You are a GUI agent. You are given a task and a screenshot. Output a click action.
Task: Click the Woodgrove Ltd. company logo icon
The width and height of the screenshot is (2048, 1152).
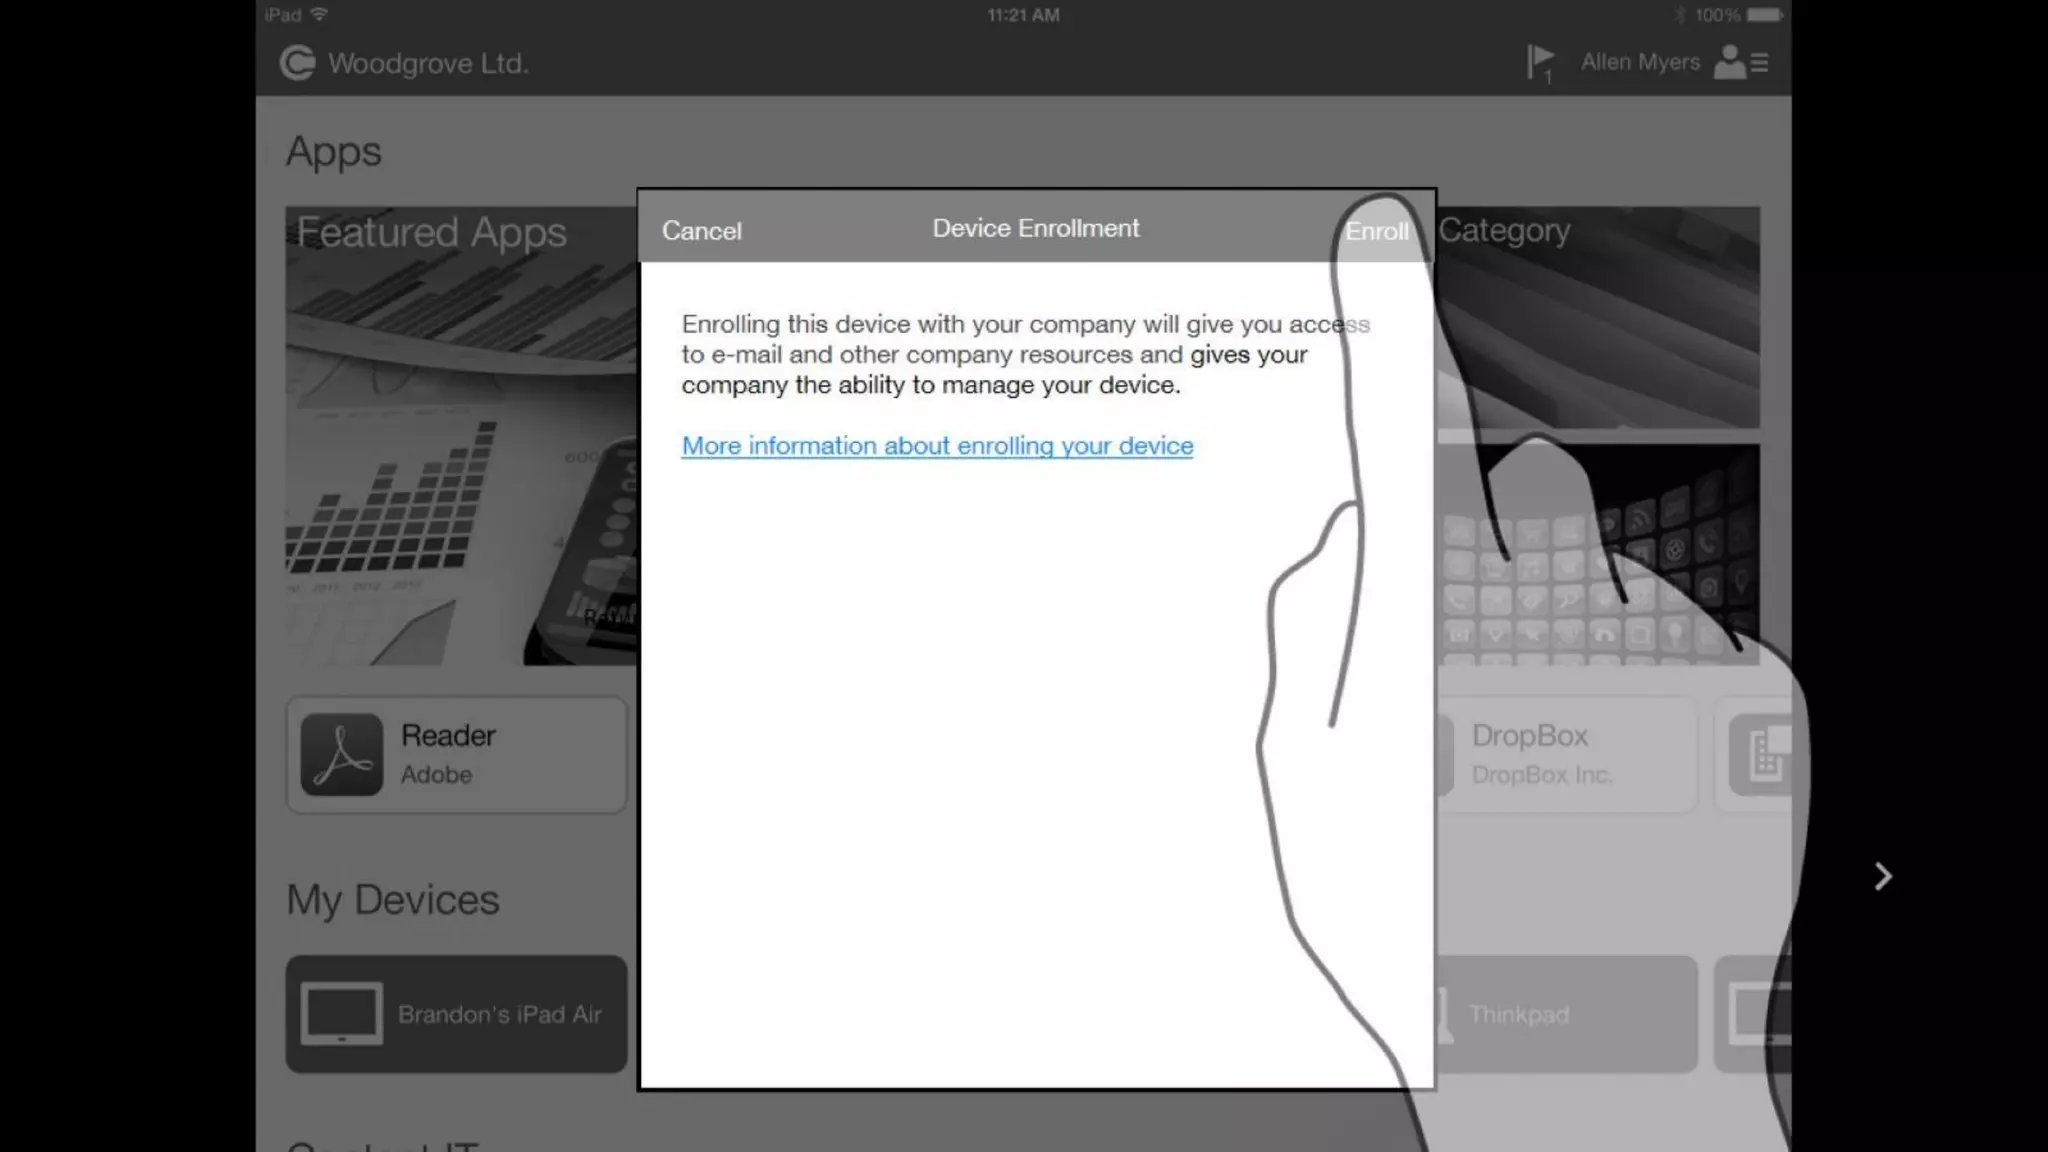(297, 63)
